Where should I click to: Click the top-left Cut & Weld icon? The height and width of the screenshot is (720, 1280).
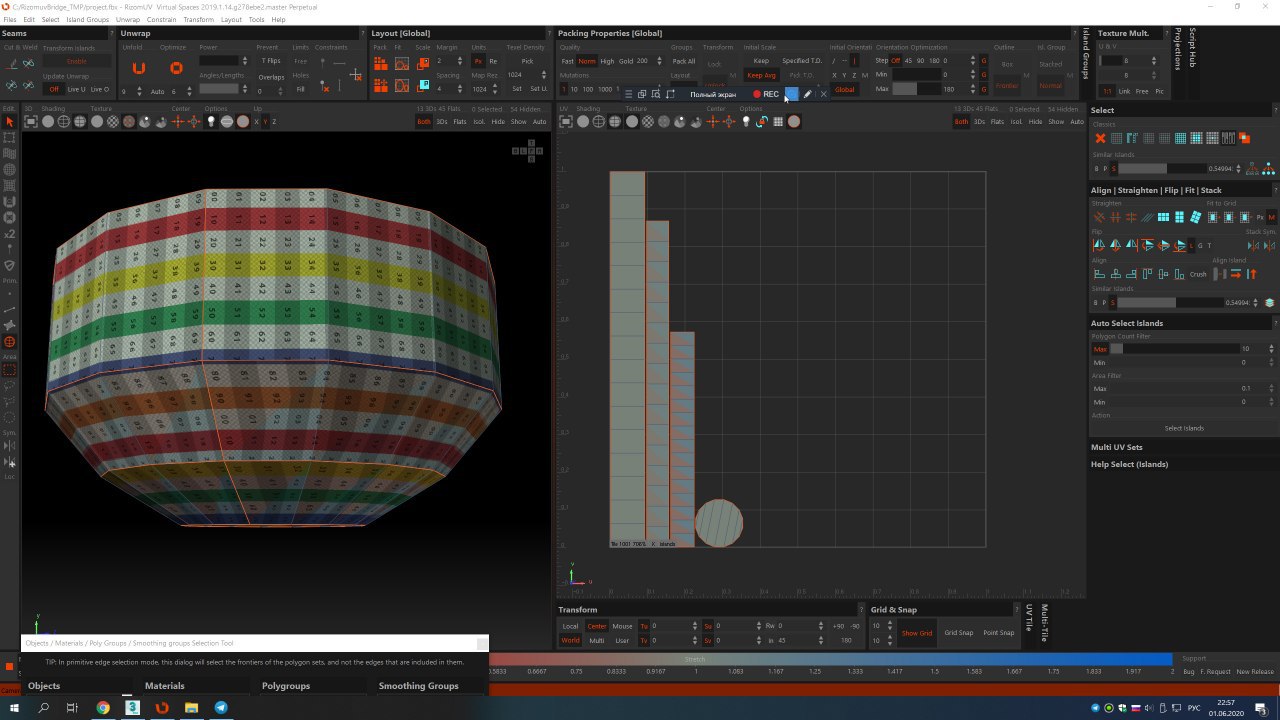[x=11, y=62]
